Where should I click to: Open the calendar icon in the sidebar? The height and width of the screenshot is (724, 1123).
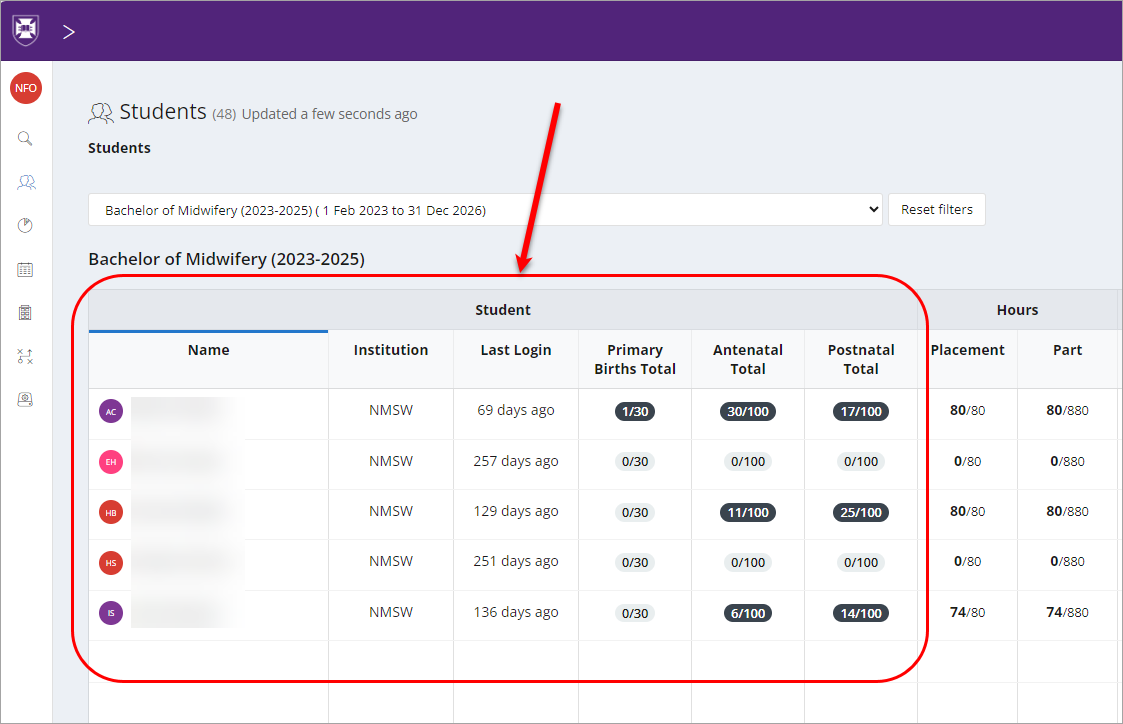pos(25,268)
